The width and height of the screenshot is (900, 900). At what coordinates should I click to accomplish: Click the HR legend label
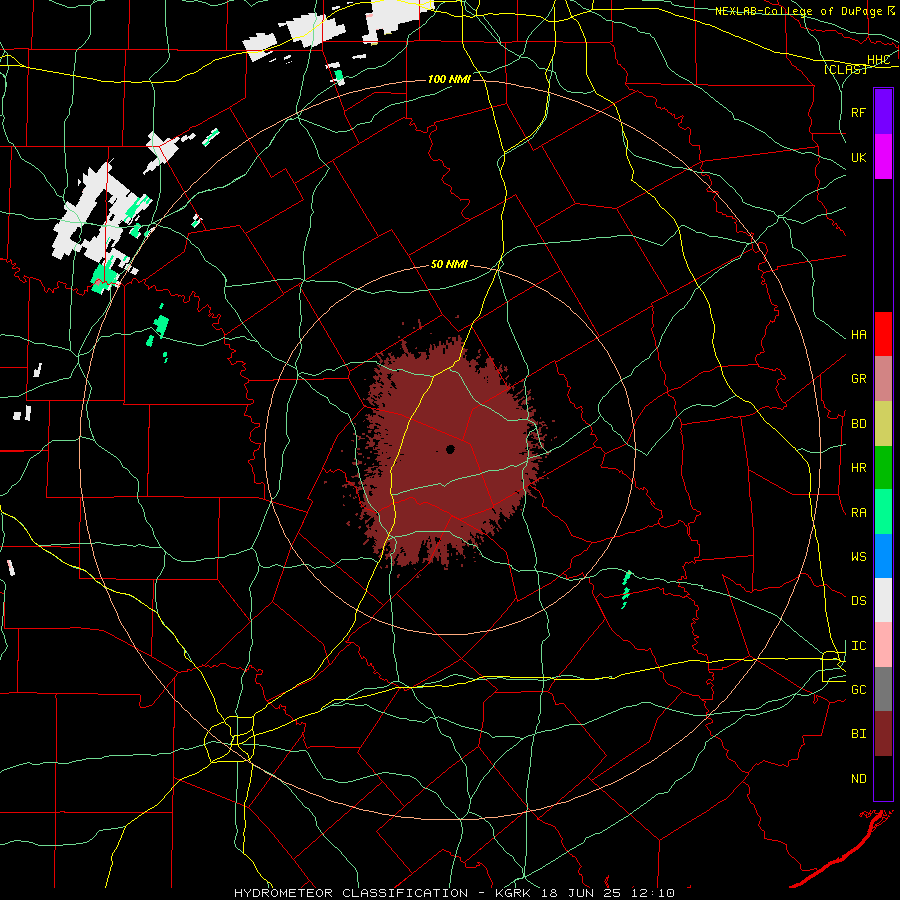coord(859,468)
